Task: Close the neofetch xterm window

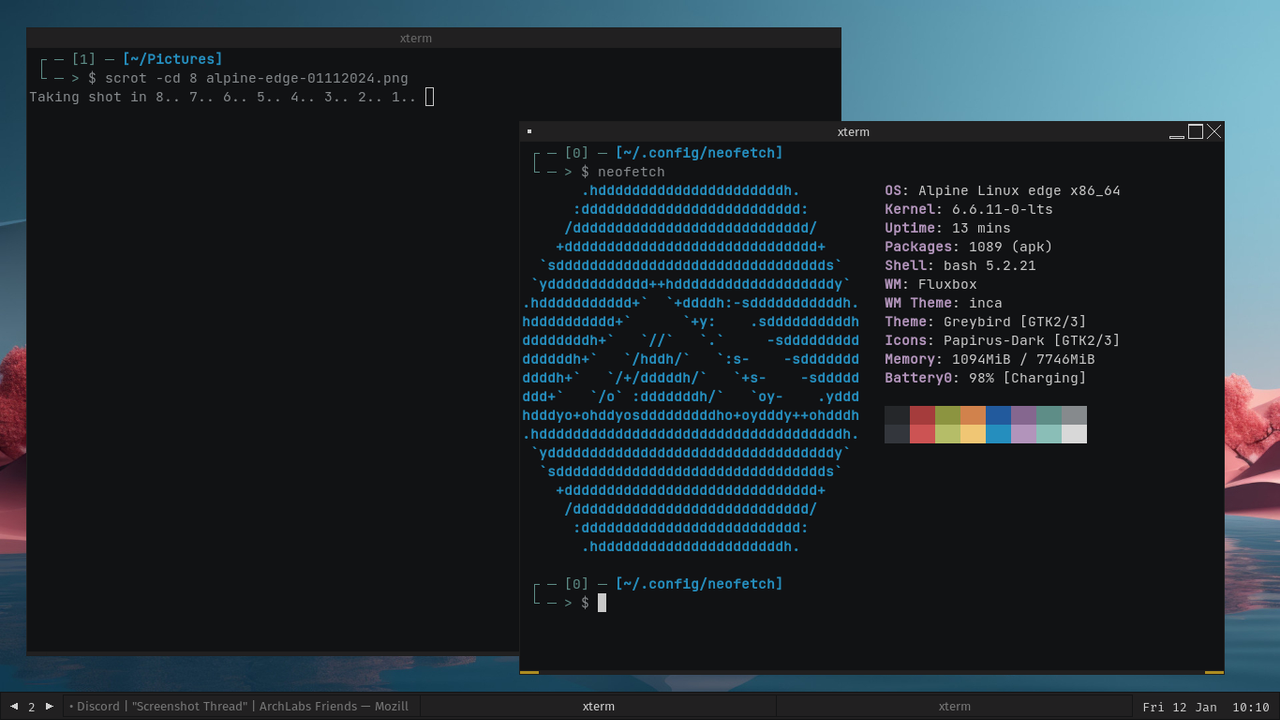Action: (x=1214, y=132)
